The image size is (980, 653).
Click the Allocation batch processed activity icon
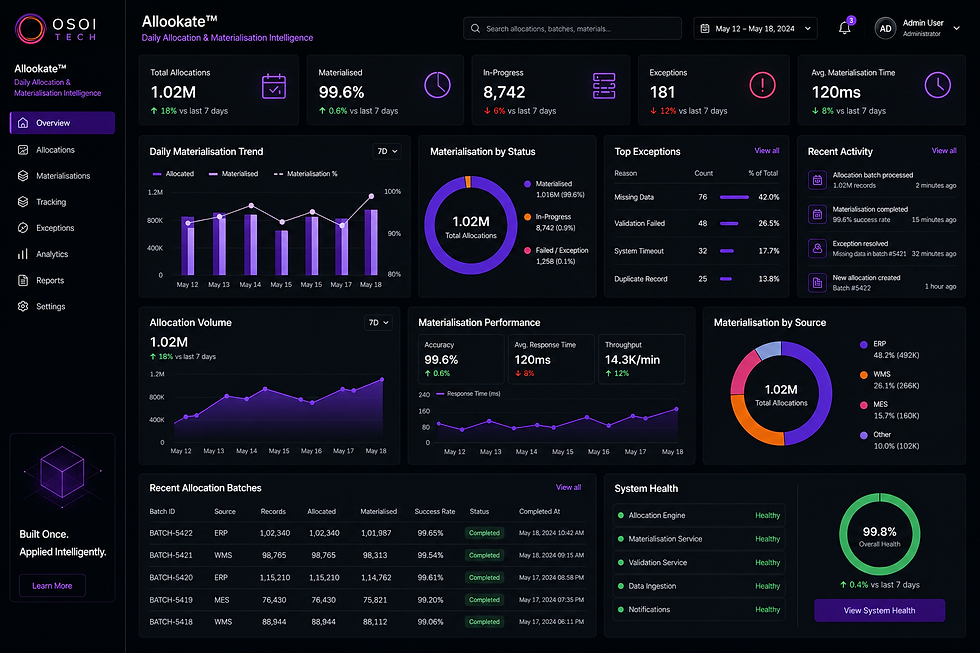[x=817, y=181]
